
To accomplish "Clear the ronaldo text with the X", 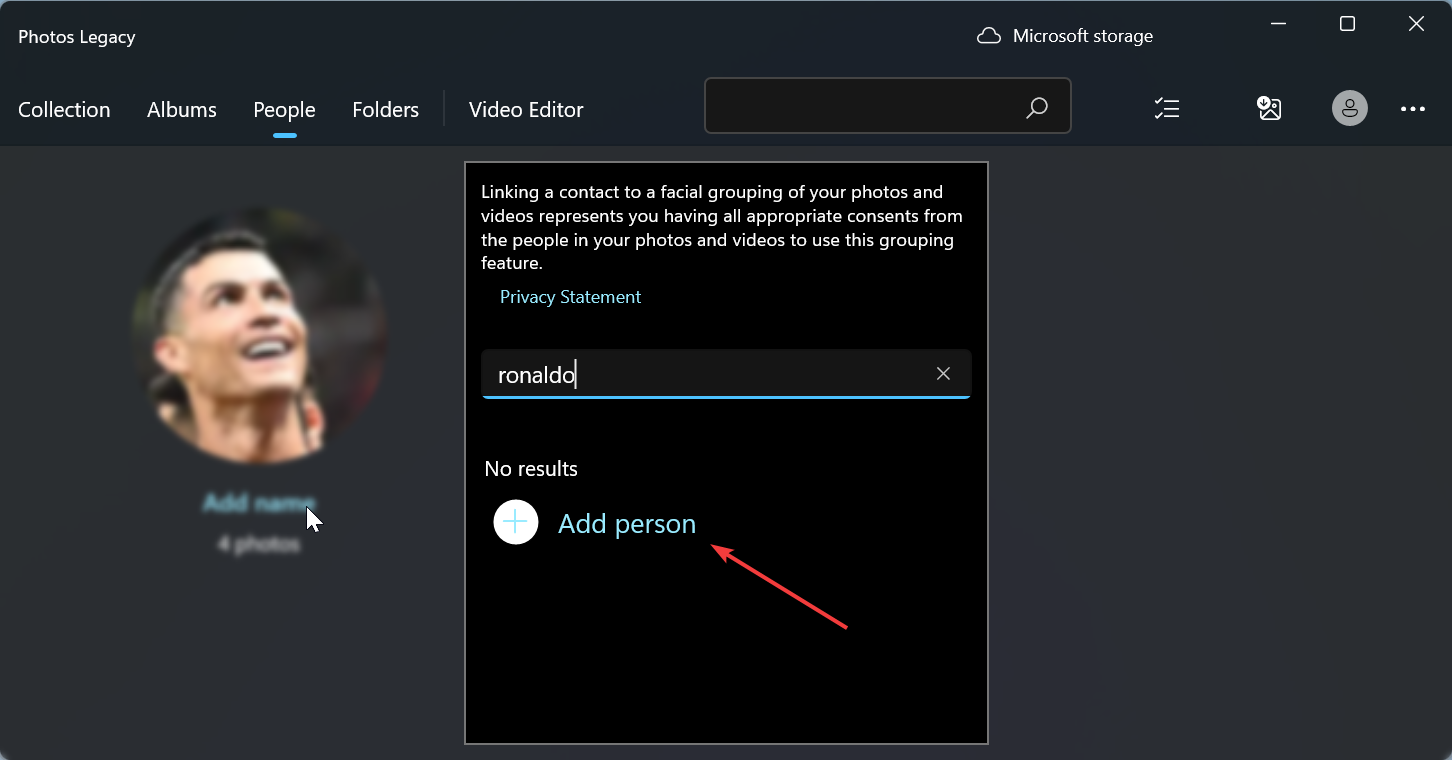I will [x=943, y=373].
